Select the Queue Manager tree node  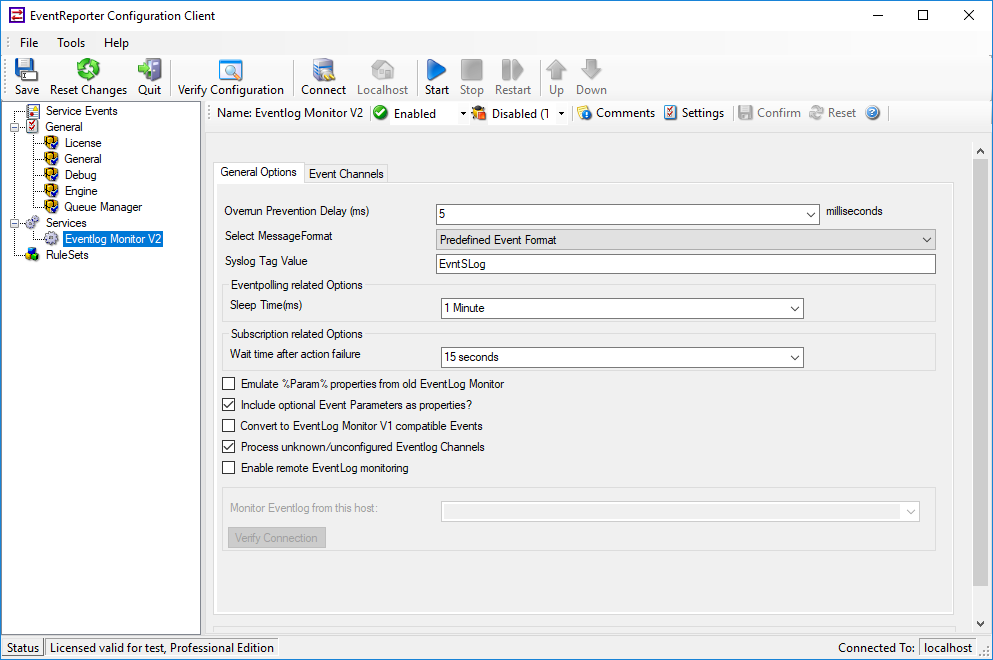(103, 207)
